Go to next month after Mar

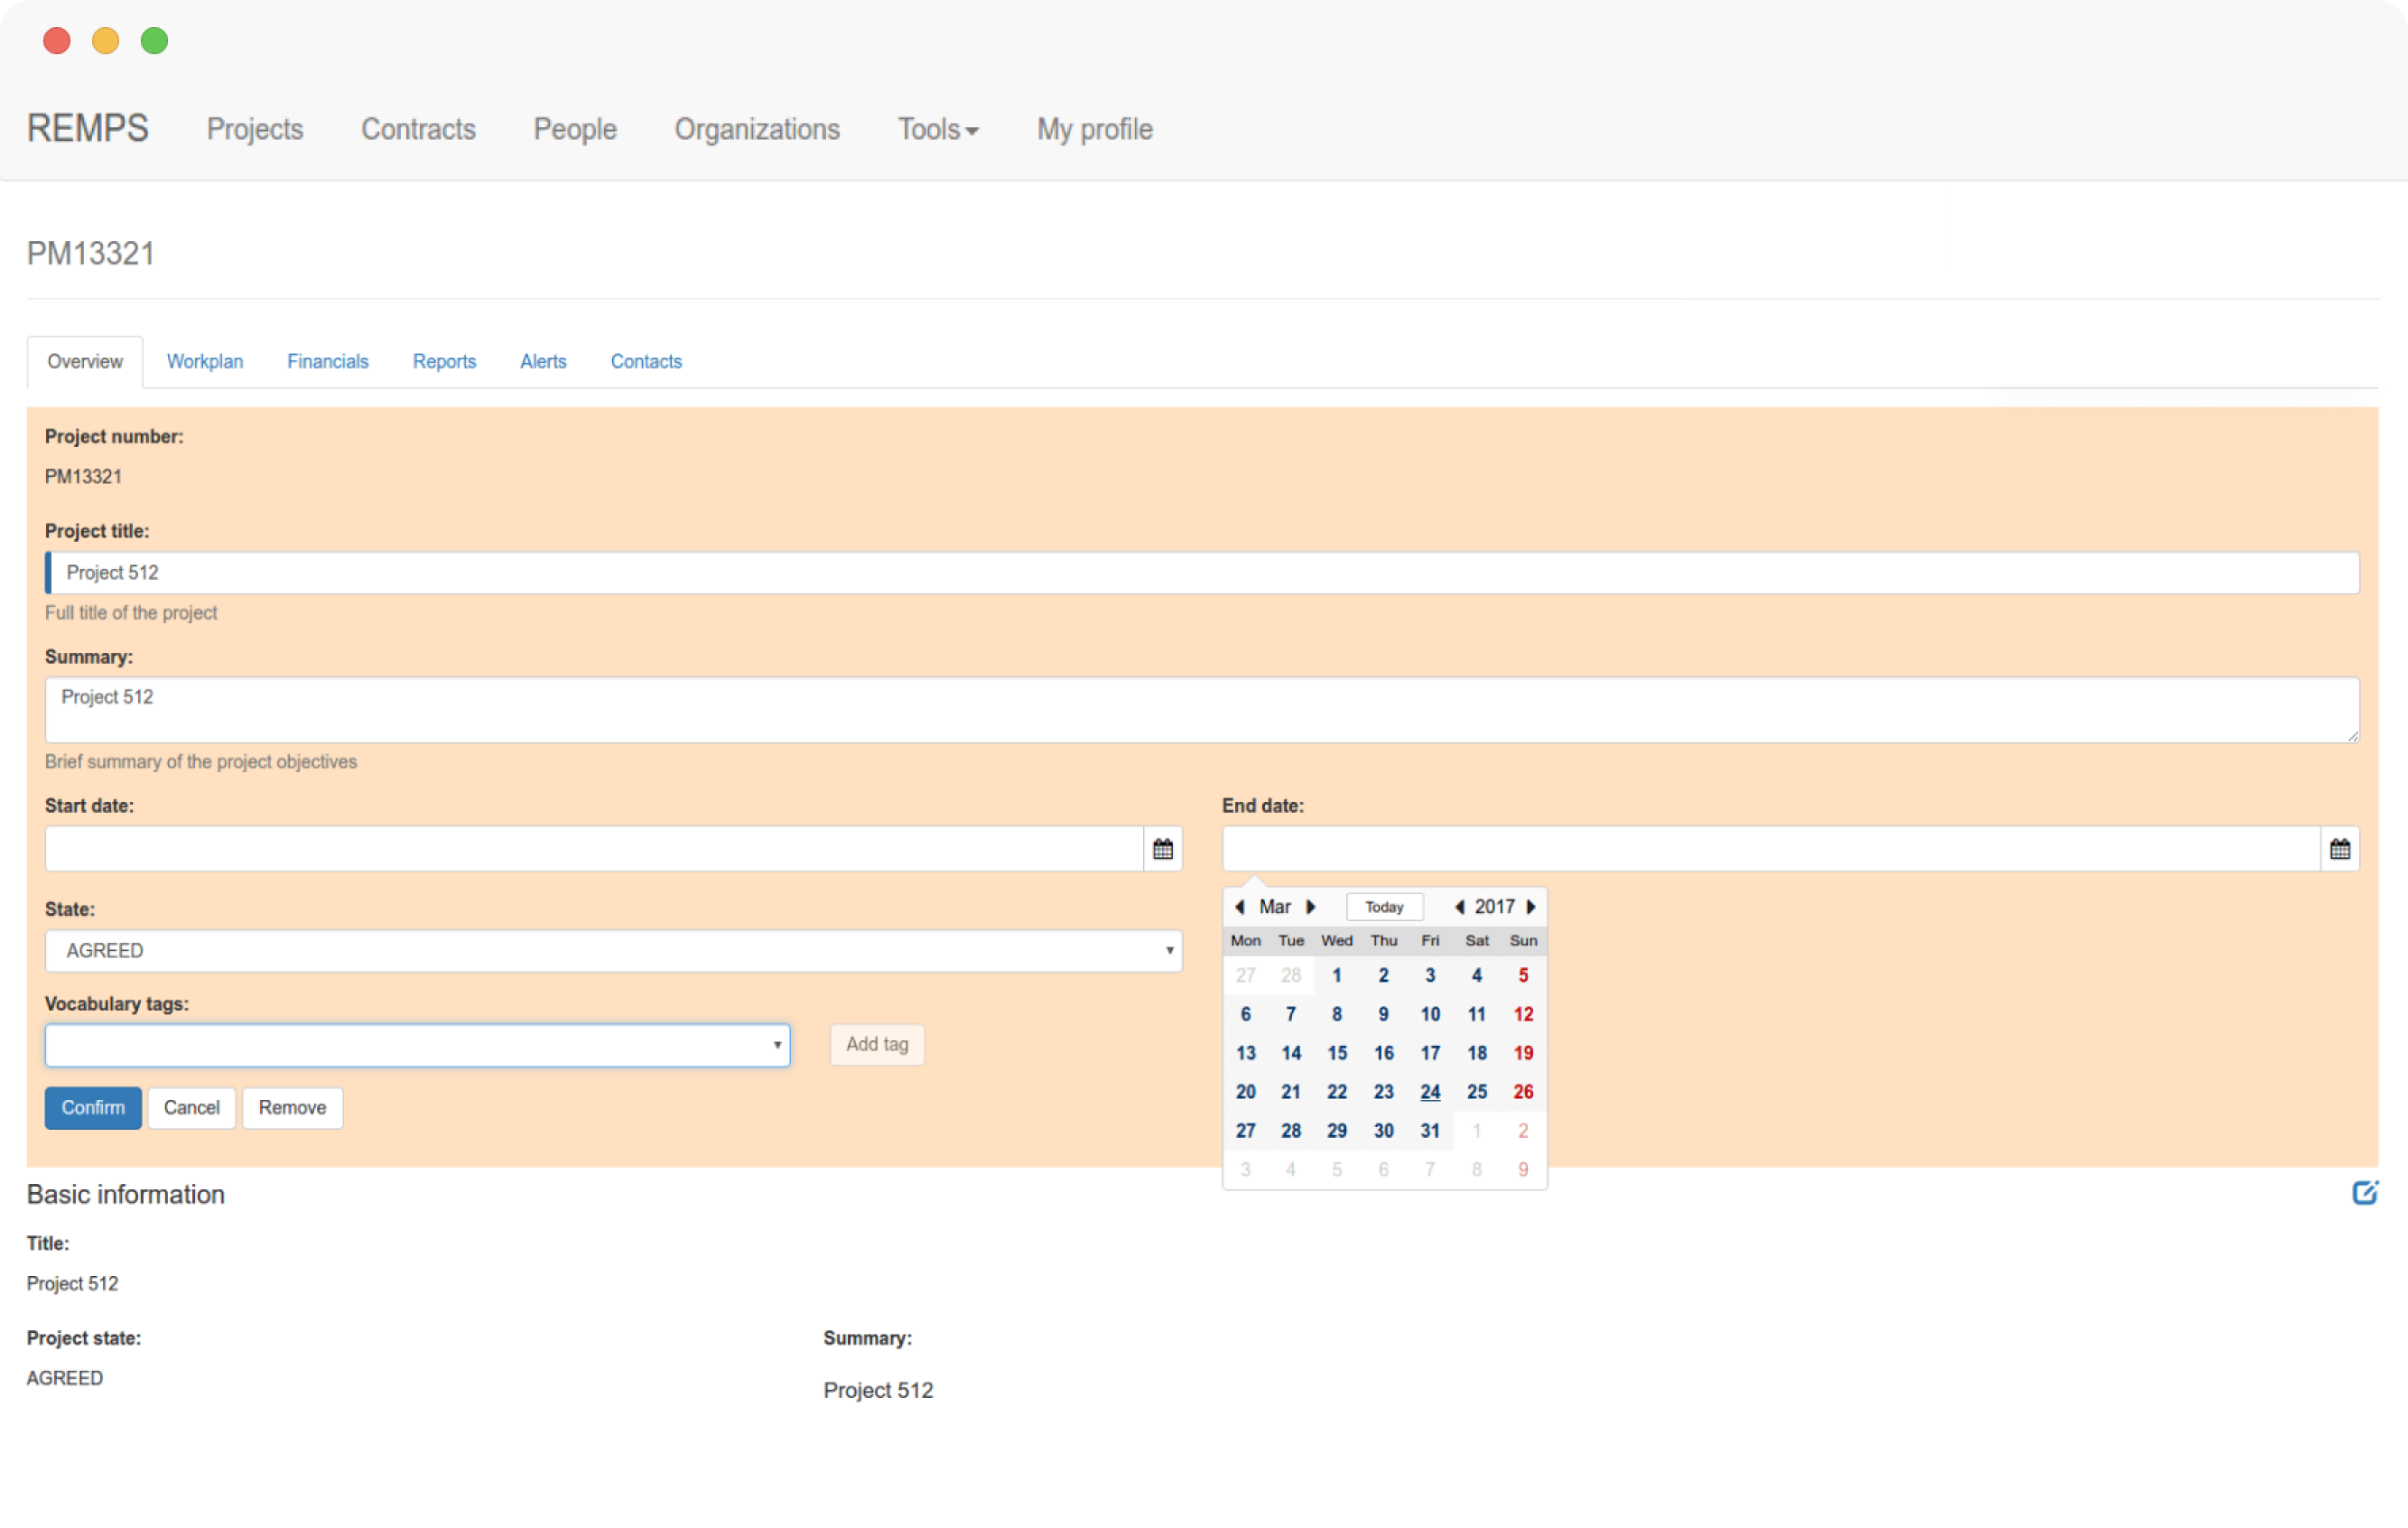pos(1310,907)
